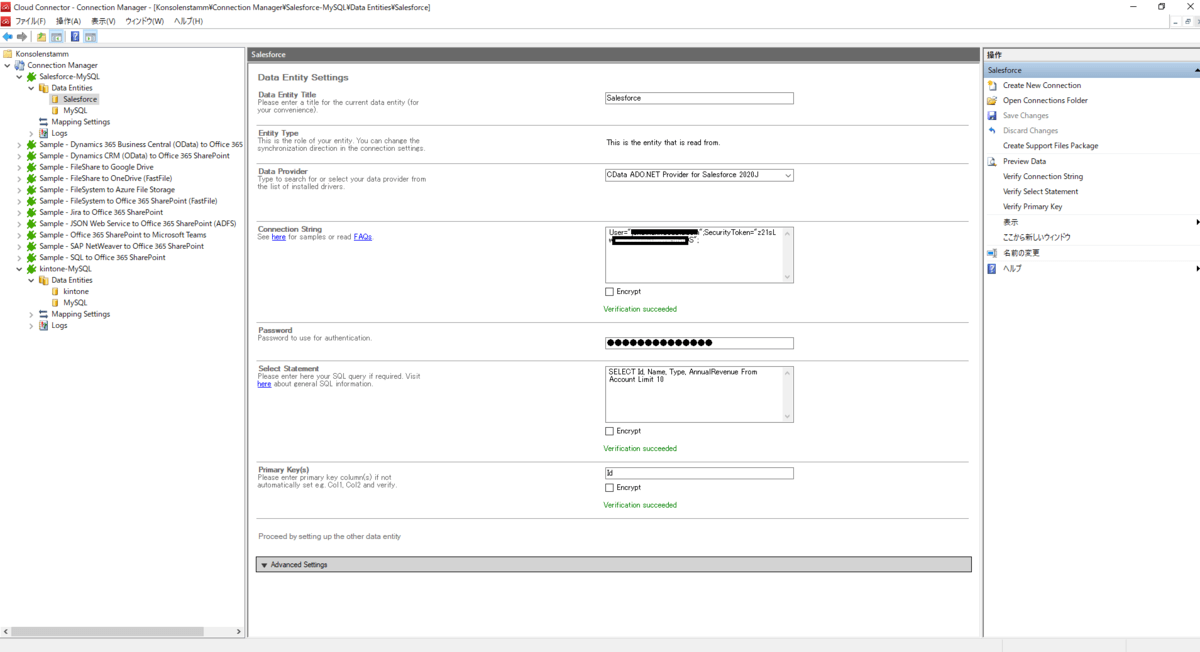Click the Create New Connection icon
Viewport: 1200px width, 652px height.
coord(992,85)
